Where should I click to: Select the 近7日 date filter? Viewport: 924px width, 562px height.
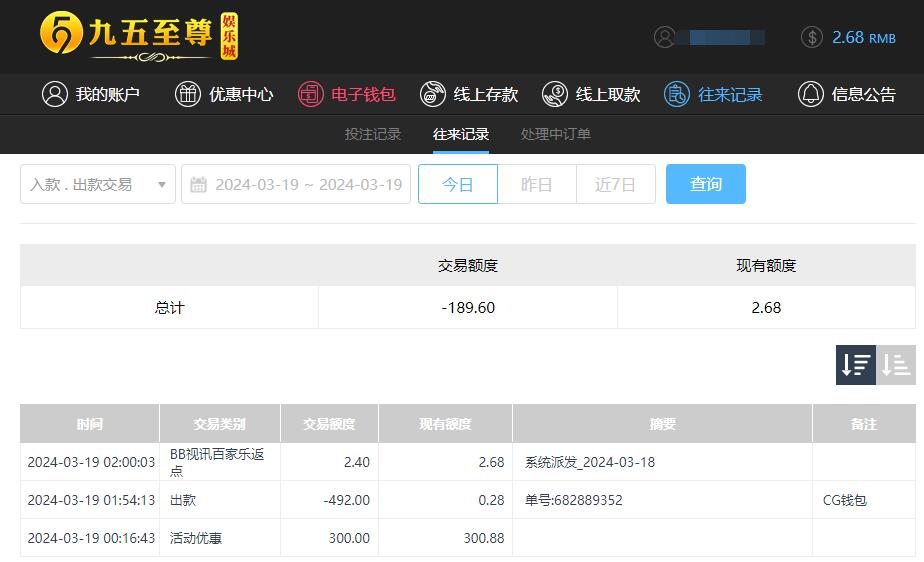[x=616, y=184]
